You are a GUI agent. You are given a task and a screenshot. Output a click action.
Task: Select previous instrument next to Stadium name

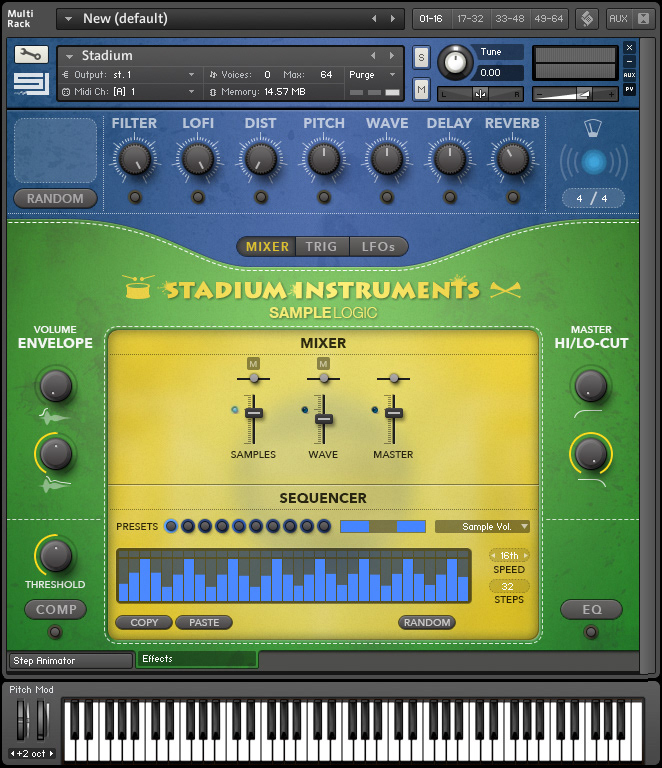[373, 55]
